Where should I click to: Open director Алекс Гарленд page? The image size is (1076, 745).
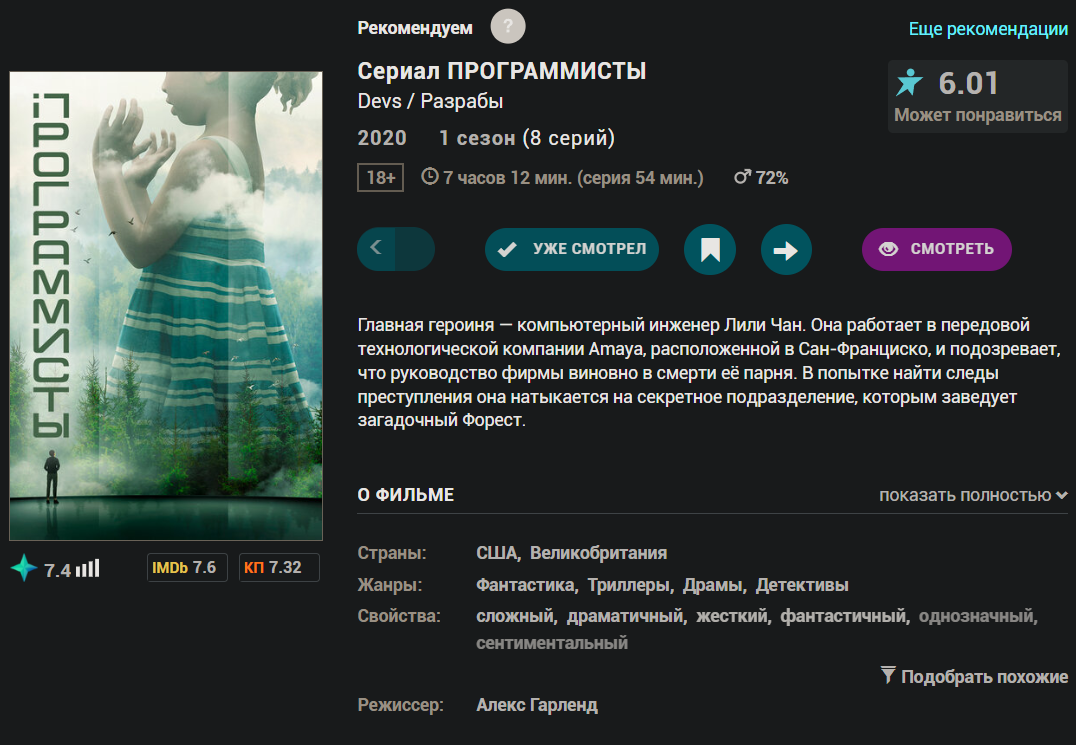537,705
